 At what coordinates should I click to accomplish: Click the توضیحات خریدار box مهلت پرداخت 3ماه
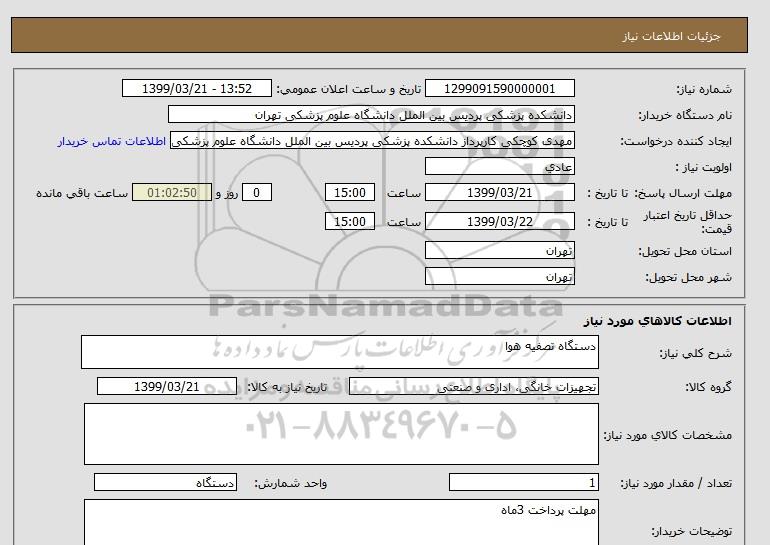pos(341,522)
